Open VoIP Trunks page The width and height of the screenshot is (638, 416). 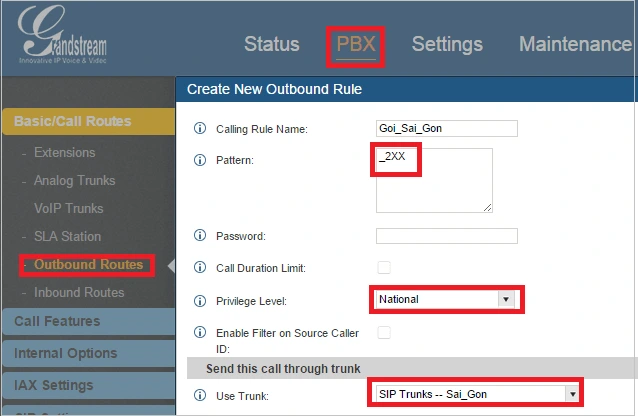[x=68, y=208]
